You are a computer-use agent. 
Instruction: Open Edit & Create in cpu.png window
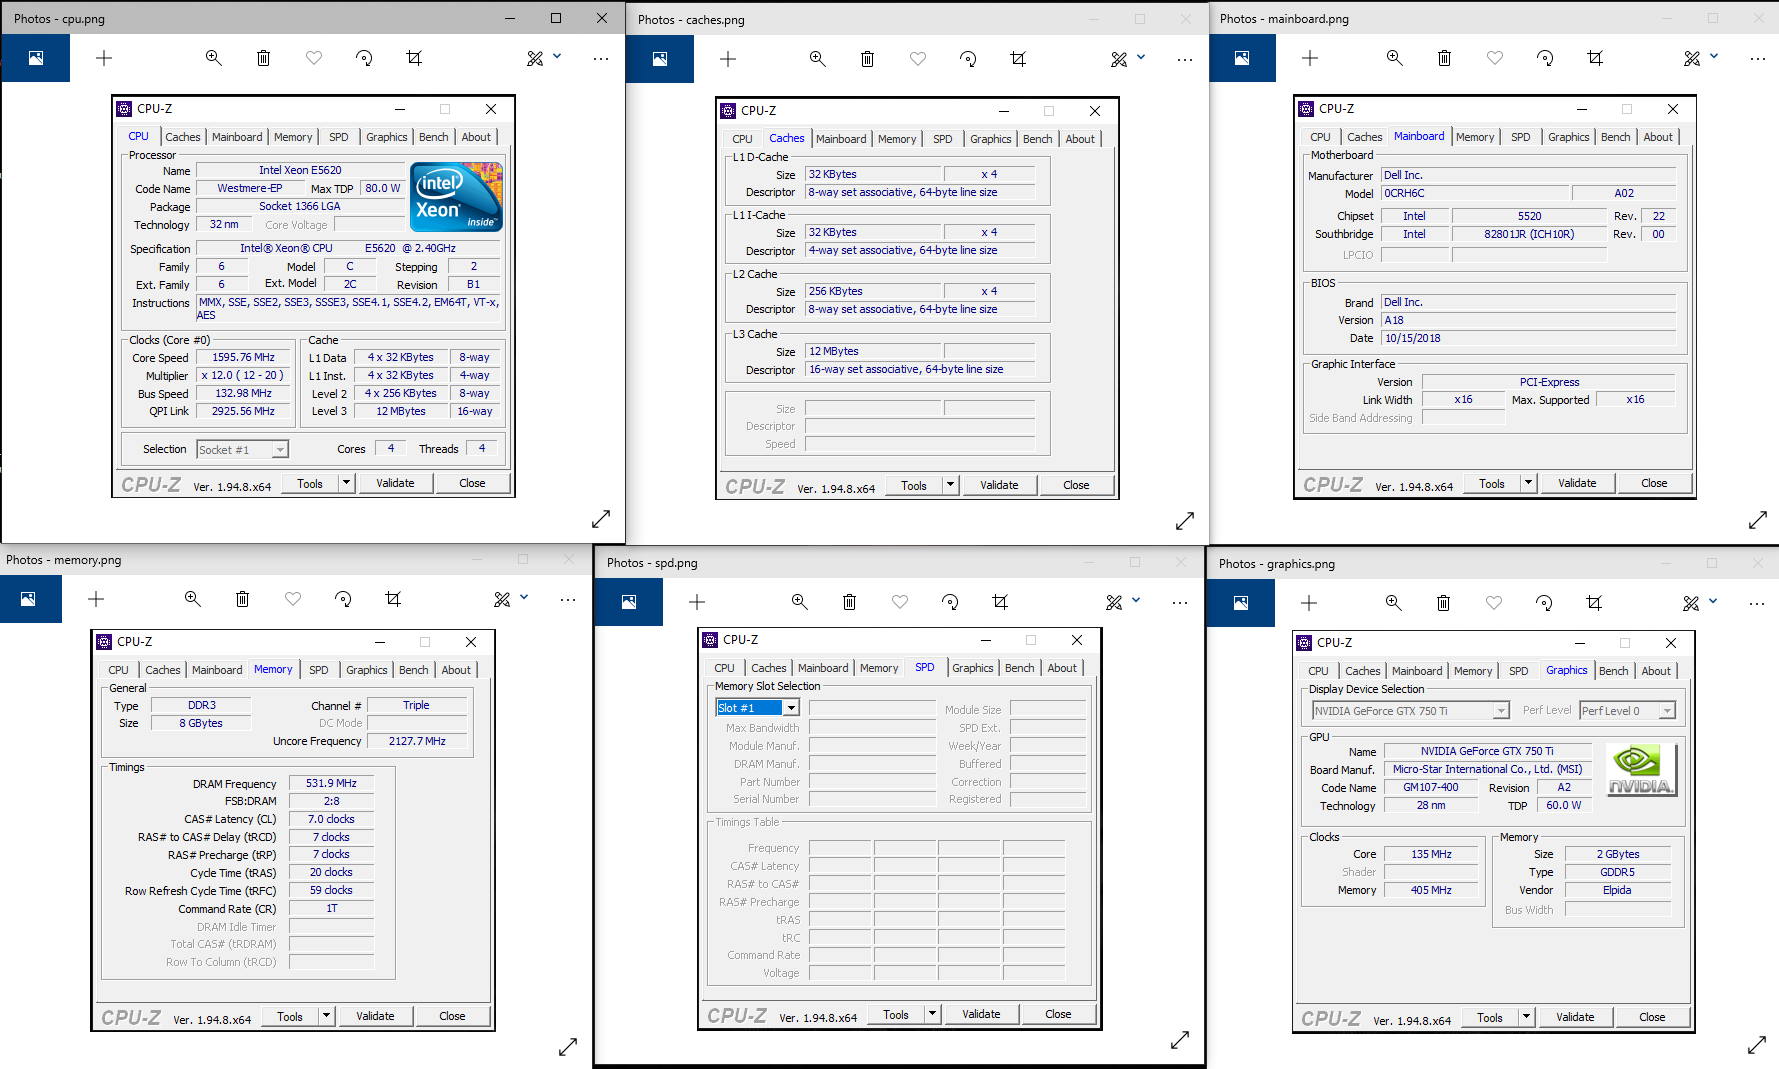535,58
